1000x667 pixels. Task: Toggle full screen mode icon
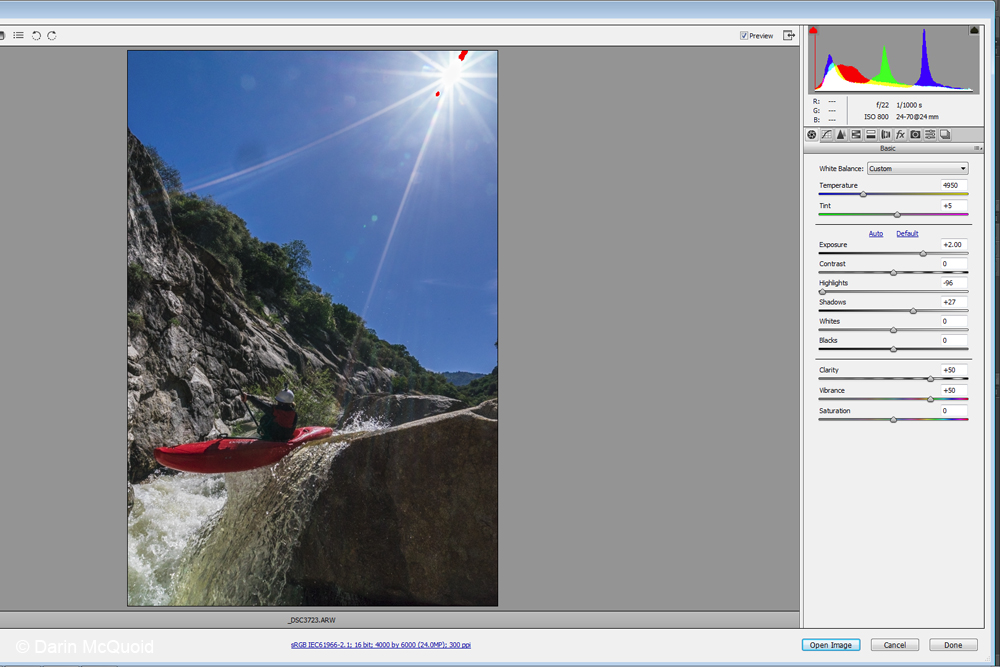[x=789, y=35]
